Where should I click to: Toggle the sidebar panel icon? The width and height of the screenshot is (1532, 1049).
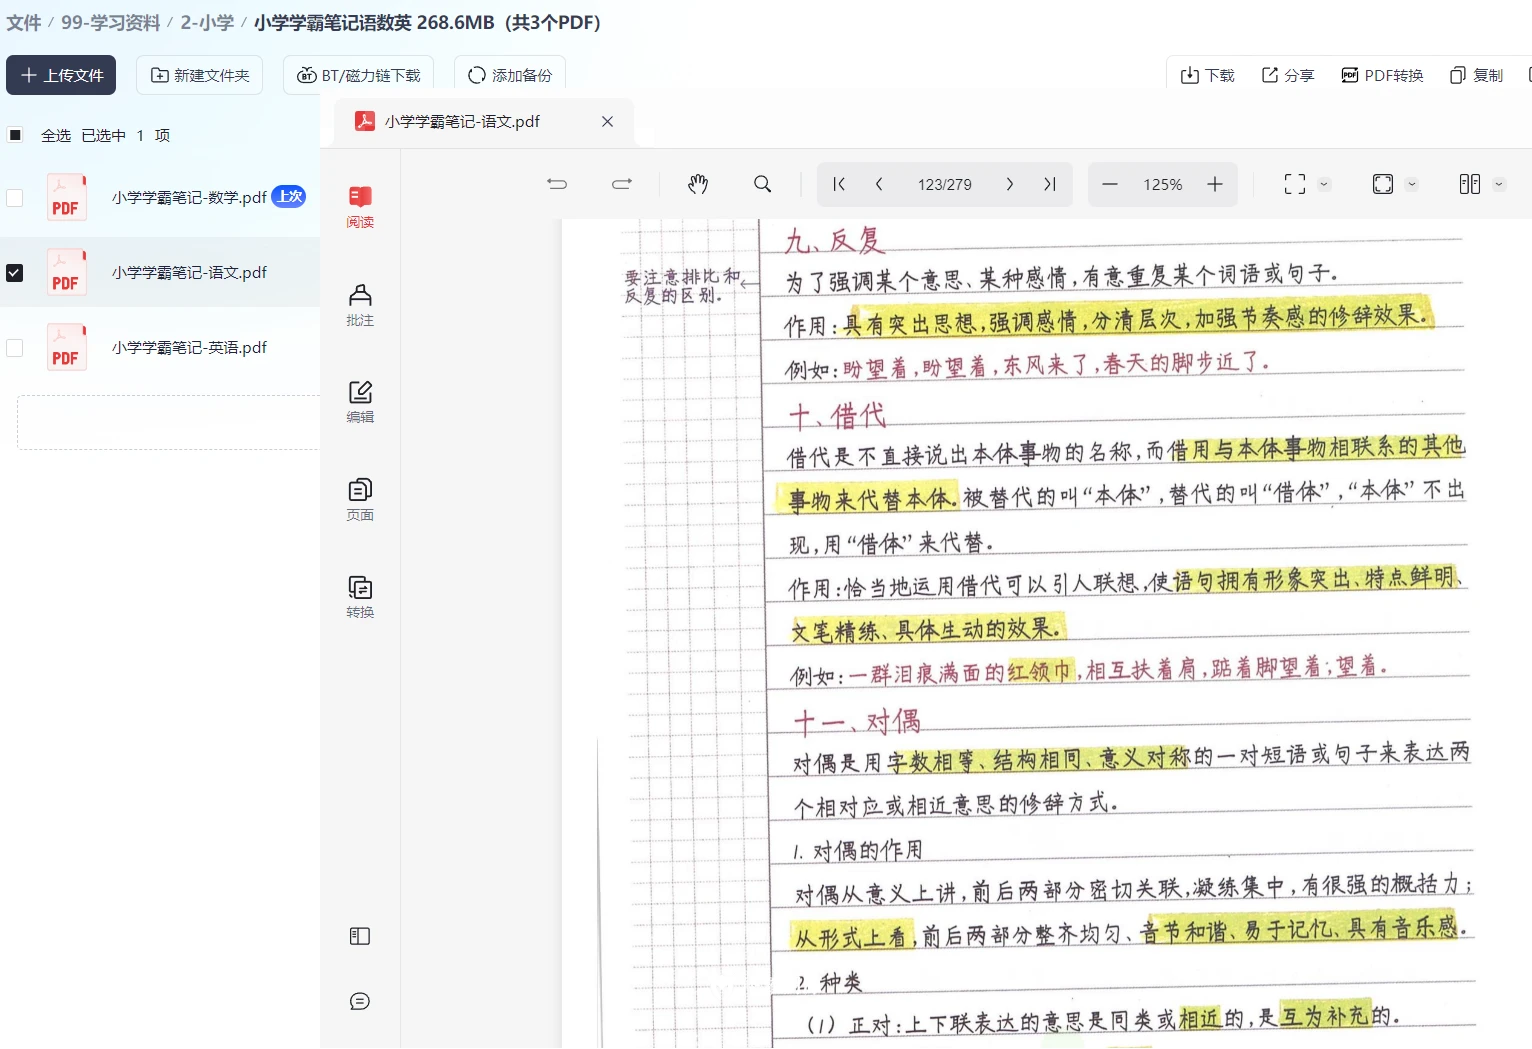coord(360,936)
